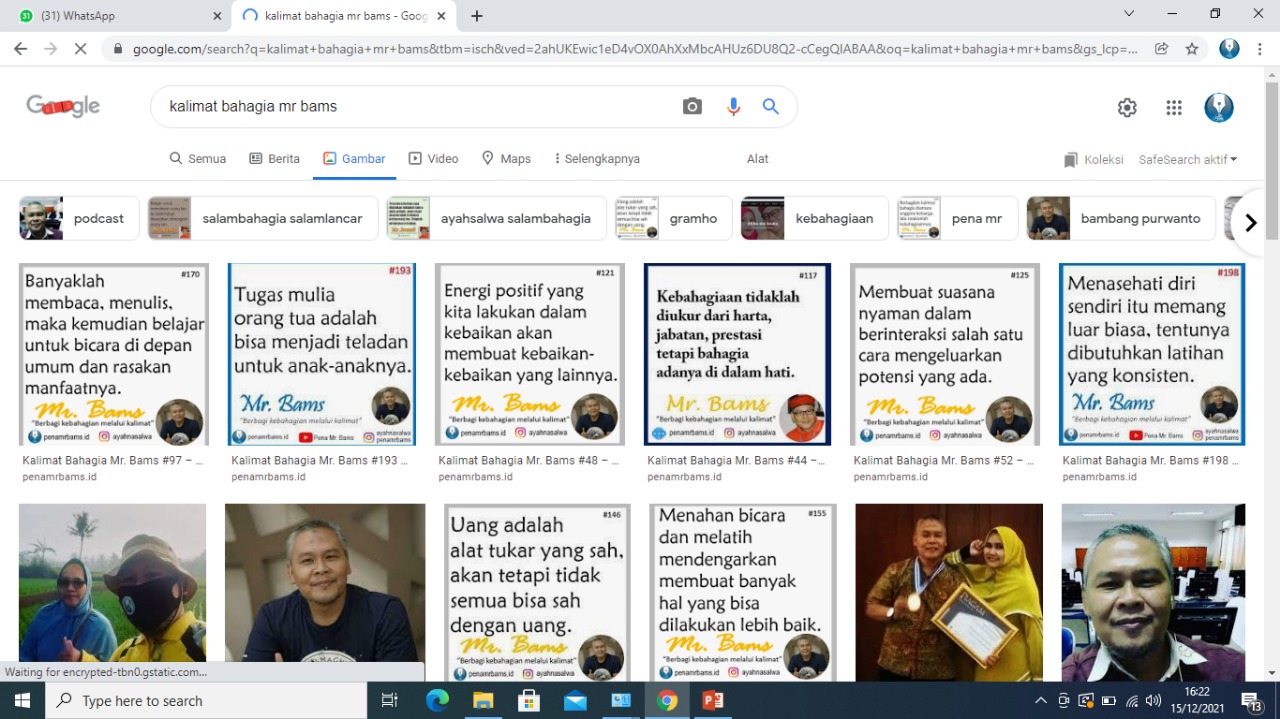Open image quote #117 Kebahagiaan tidaklah
This screenshot has height=719, width=1280.
[x=737, y=354]
